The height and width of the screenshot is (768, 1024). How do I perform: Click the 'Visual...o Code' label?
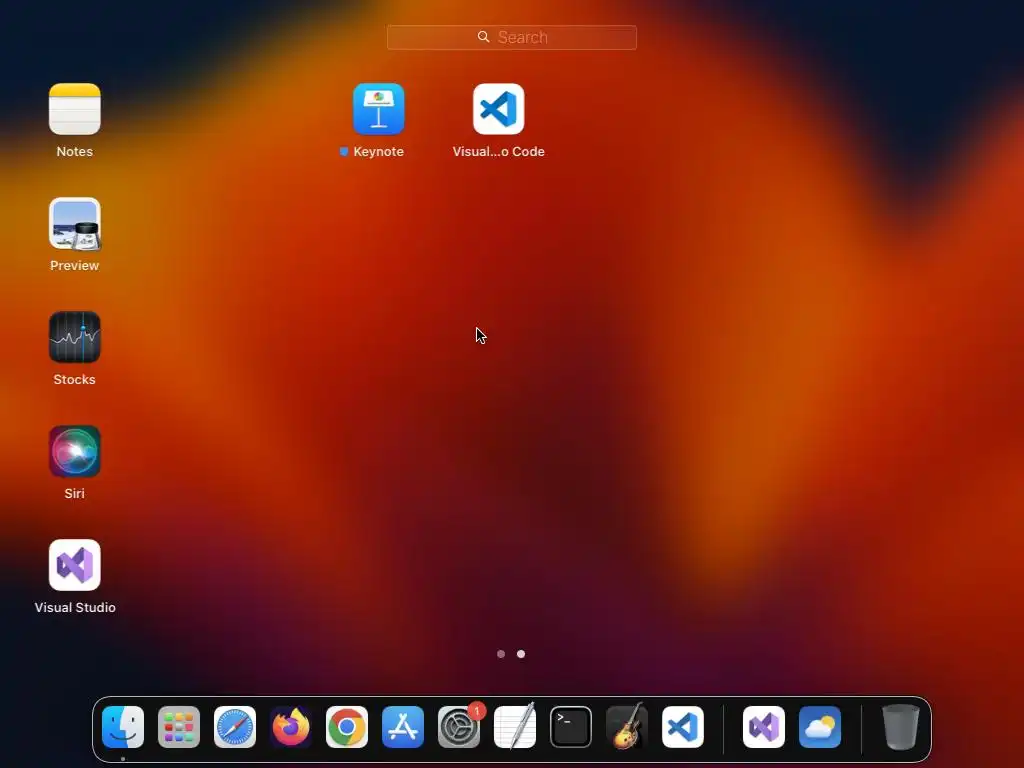(x=498, y=152)
